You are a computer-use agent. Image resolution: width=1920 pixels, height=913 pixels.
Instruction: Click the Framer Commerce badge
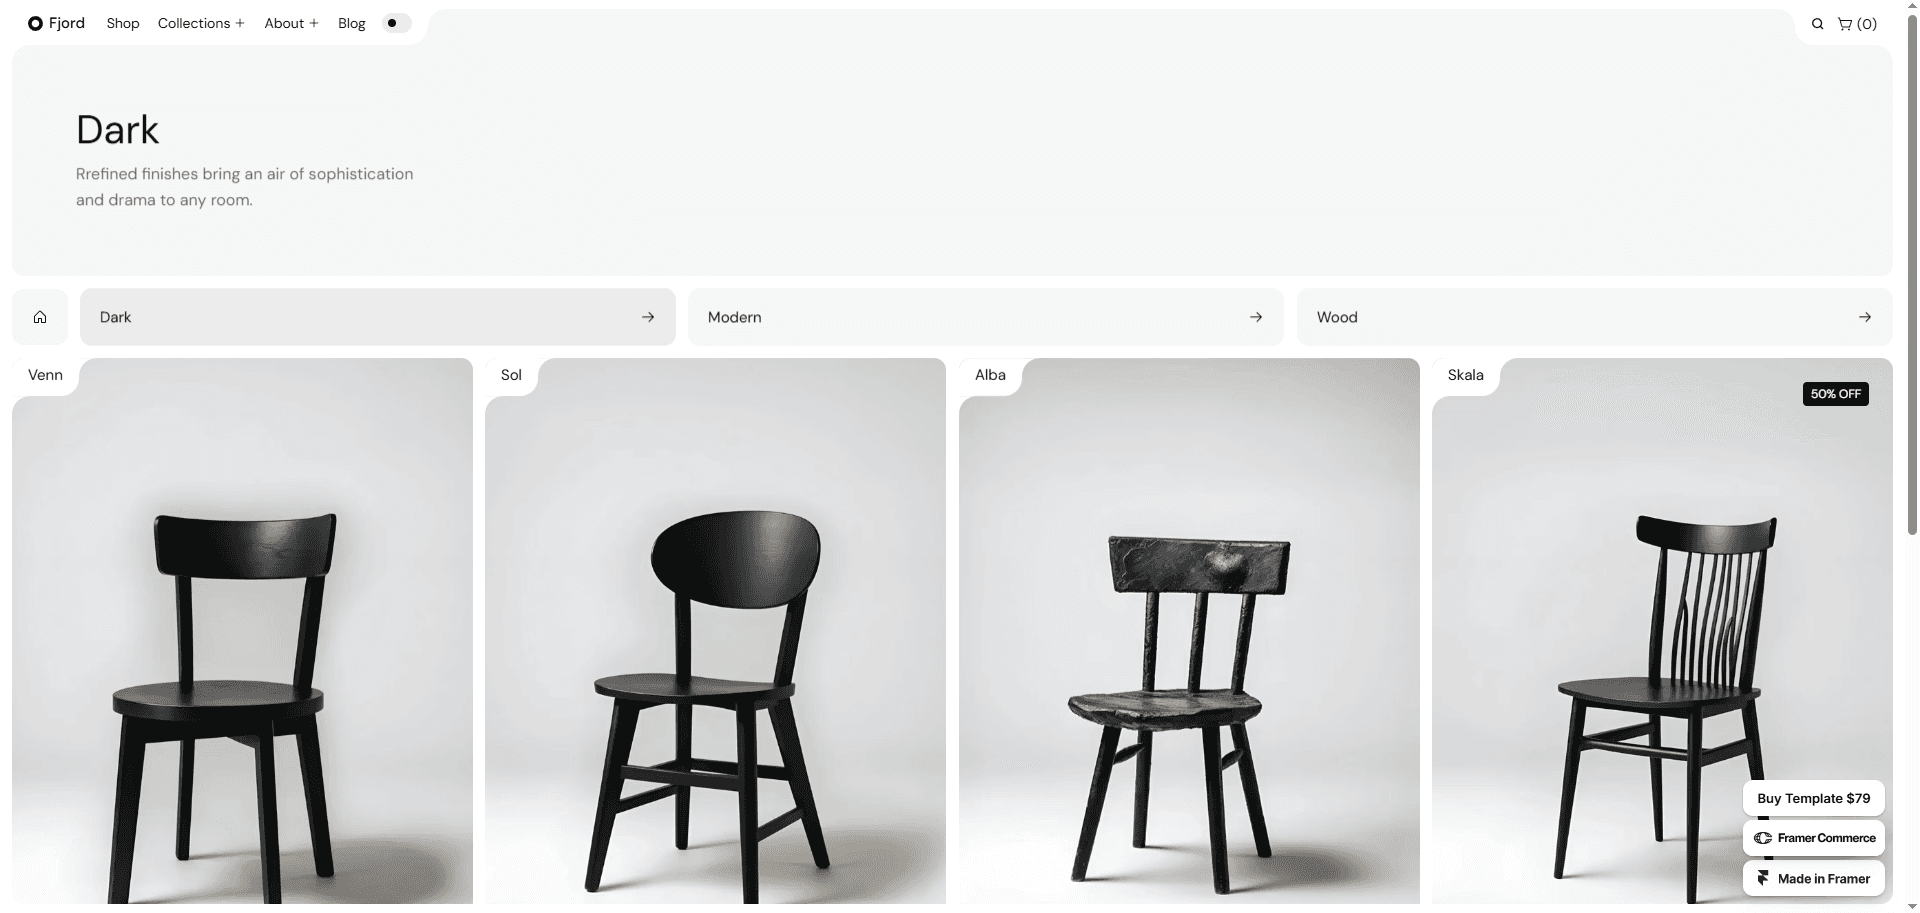[1814, 838]
